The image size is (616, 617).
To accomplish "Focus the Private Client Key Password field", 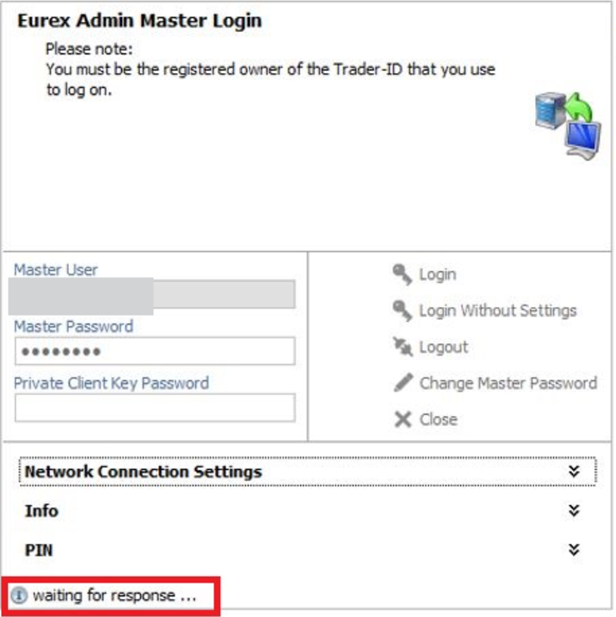I will point(154,407).
